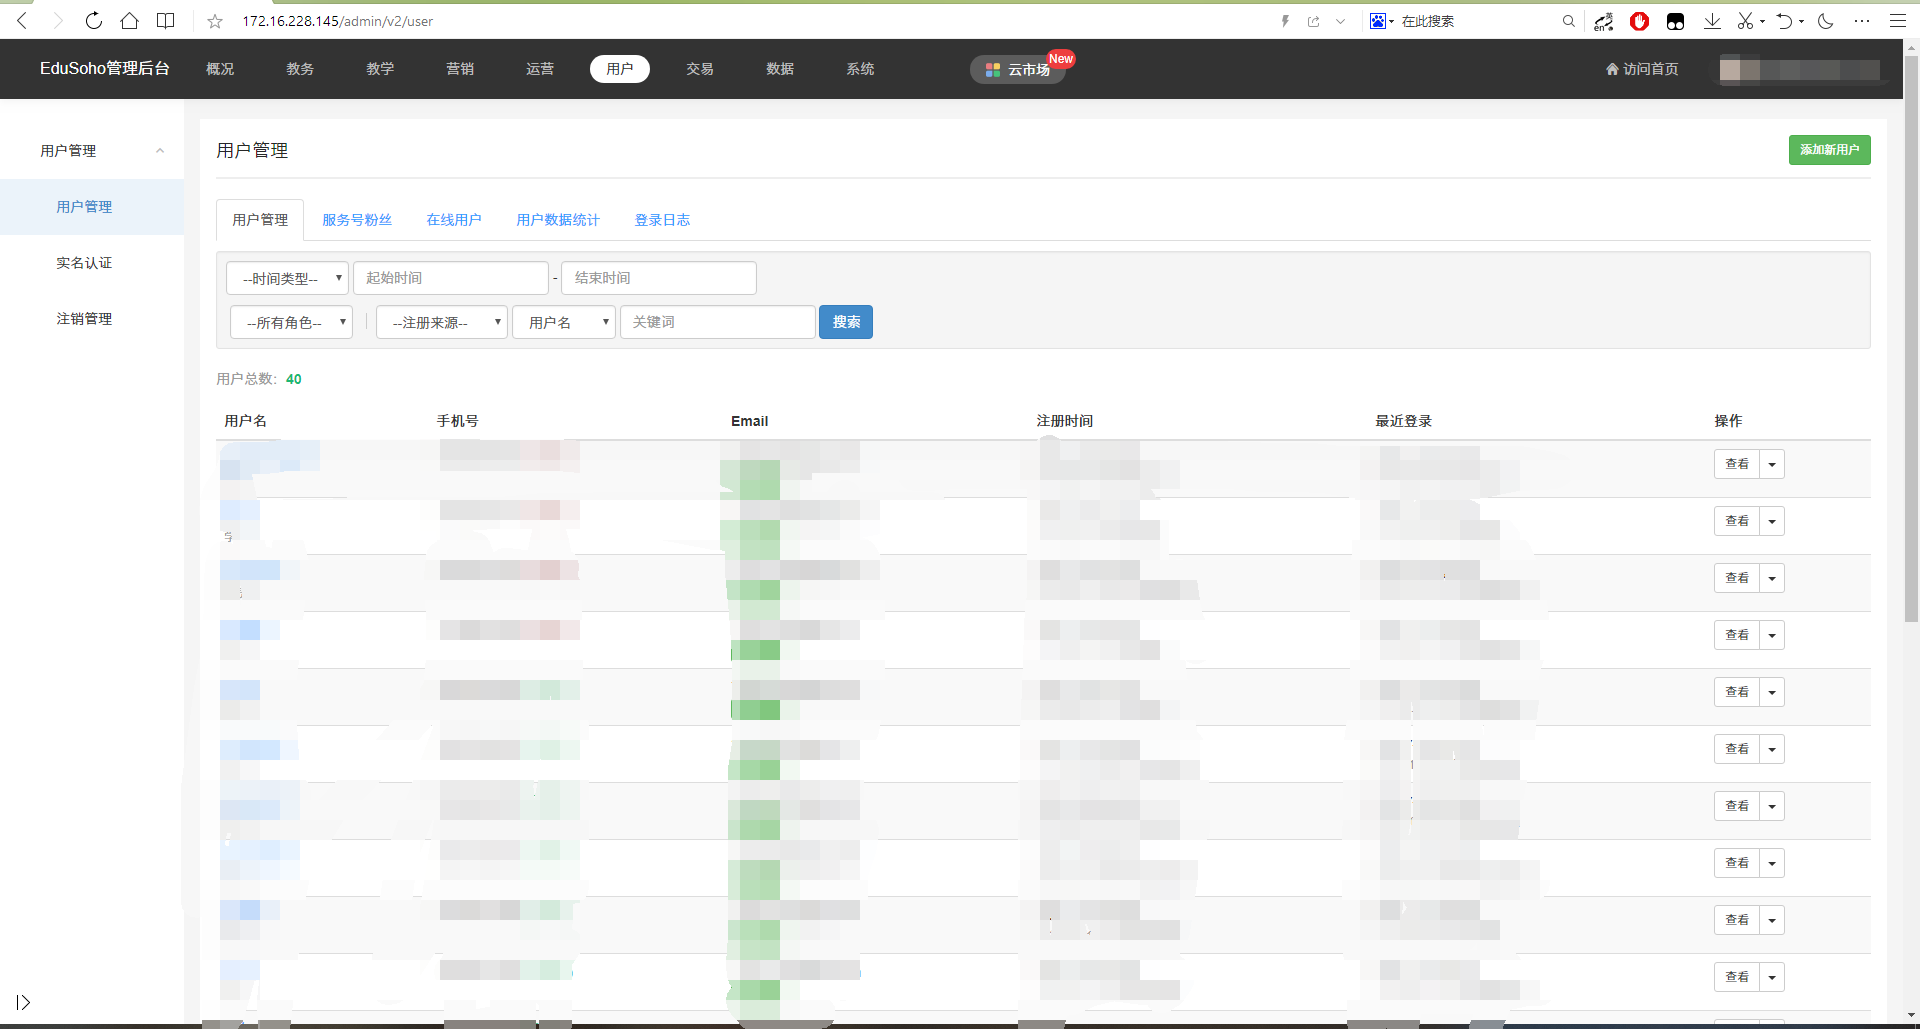This screenshot has height=1029, width=1920.
Task: Open the 交易 transactions menu
Action: click(x=700, y=69)
